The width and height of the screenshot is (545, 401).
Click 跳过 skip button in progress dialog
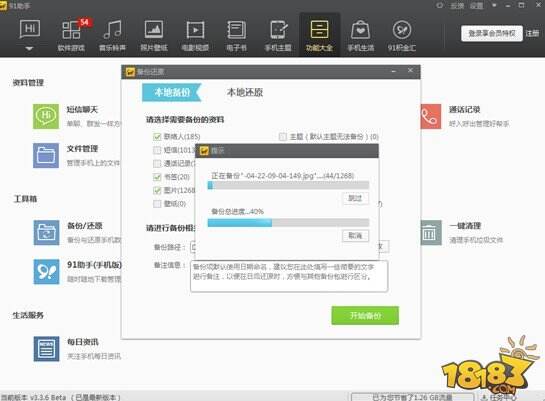pos(355,198)
